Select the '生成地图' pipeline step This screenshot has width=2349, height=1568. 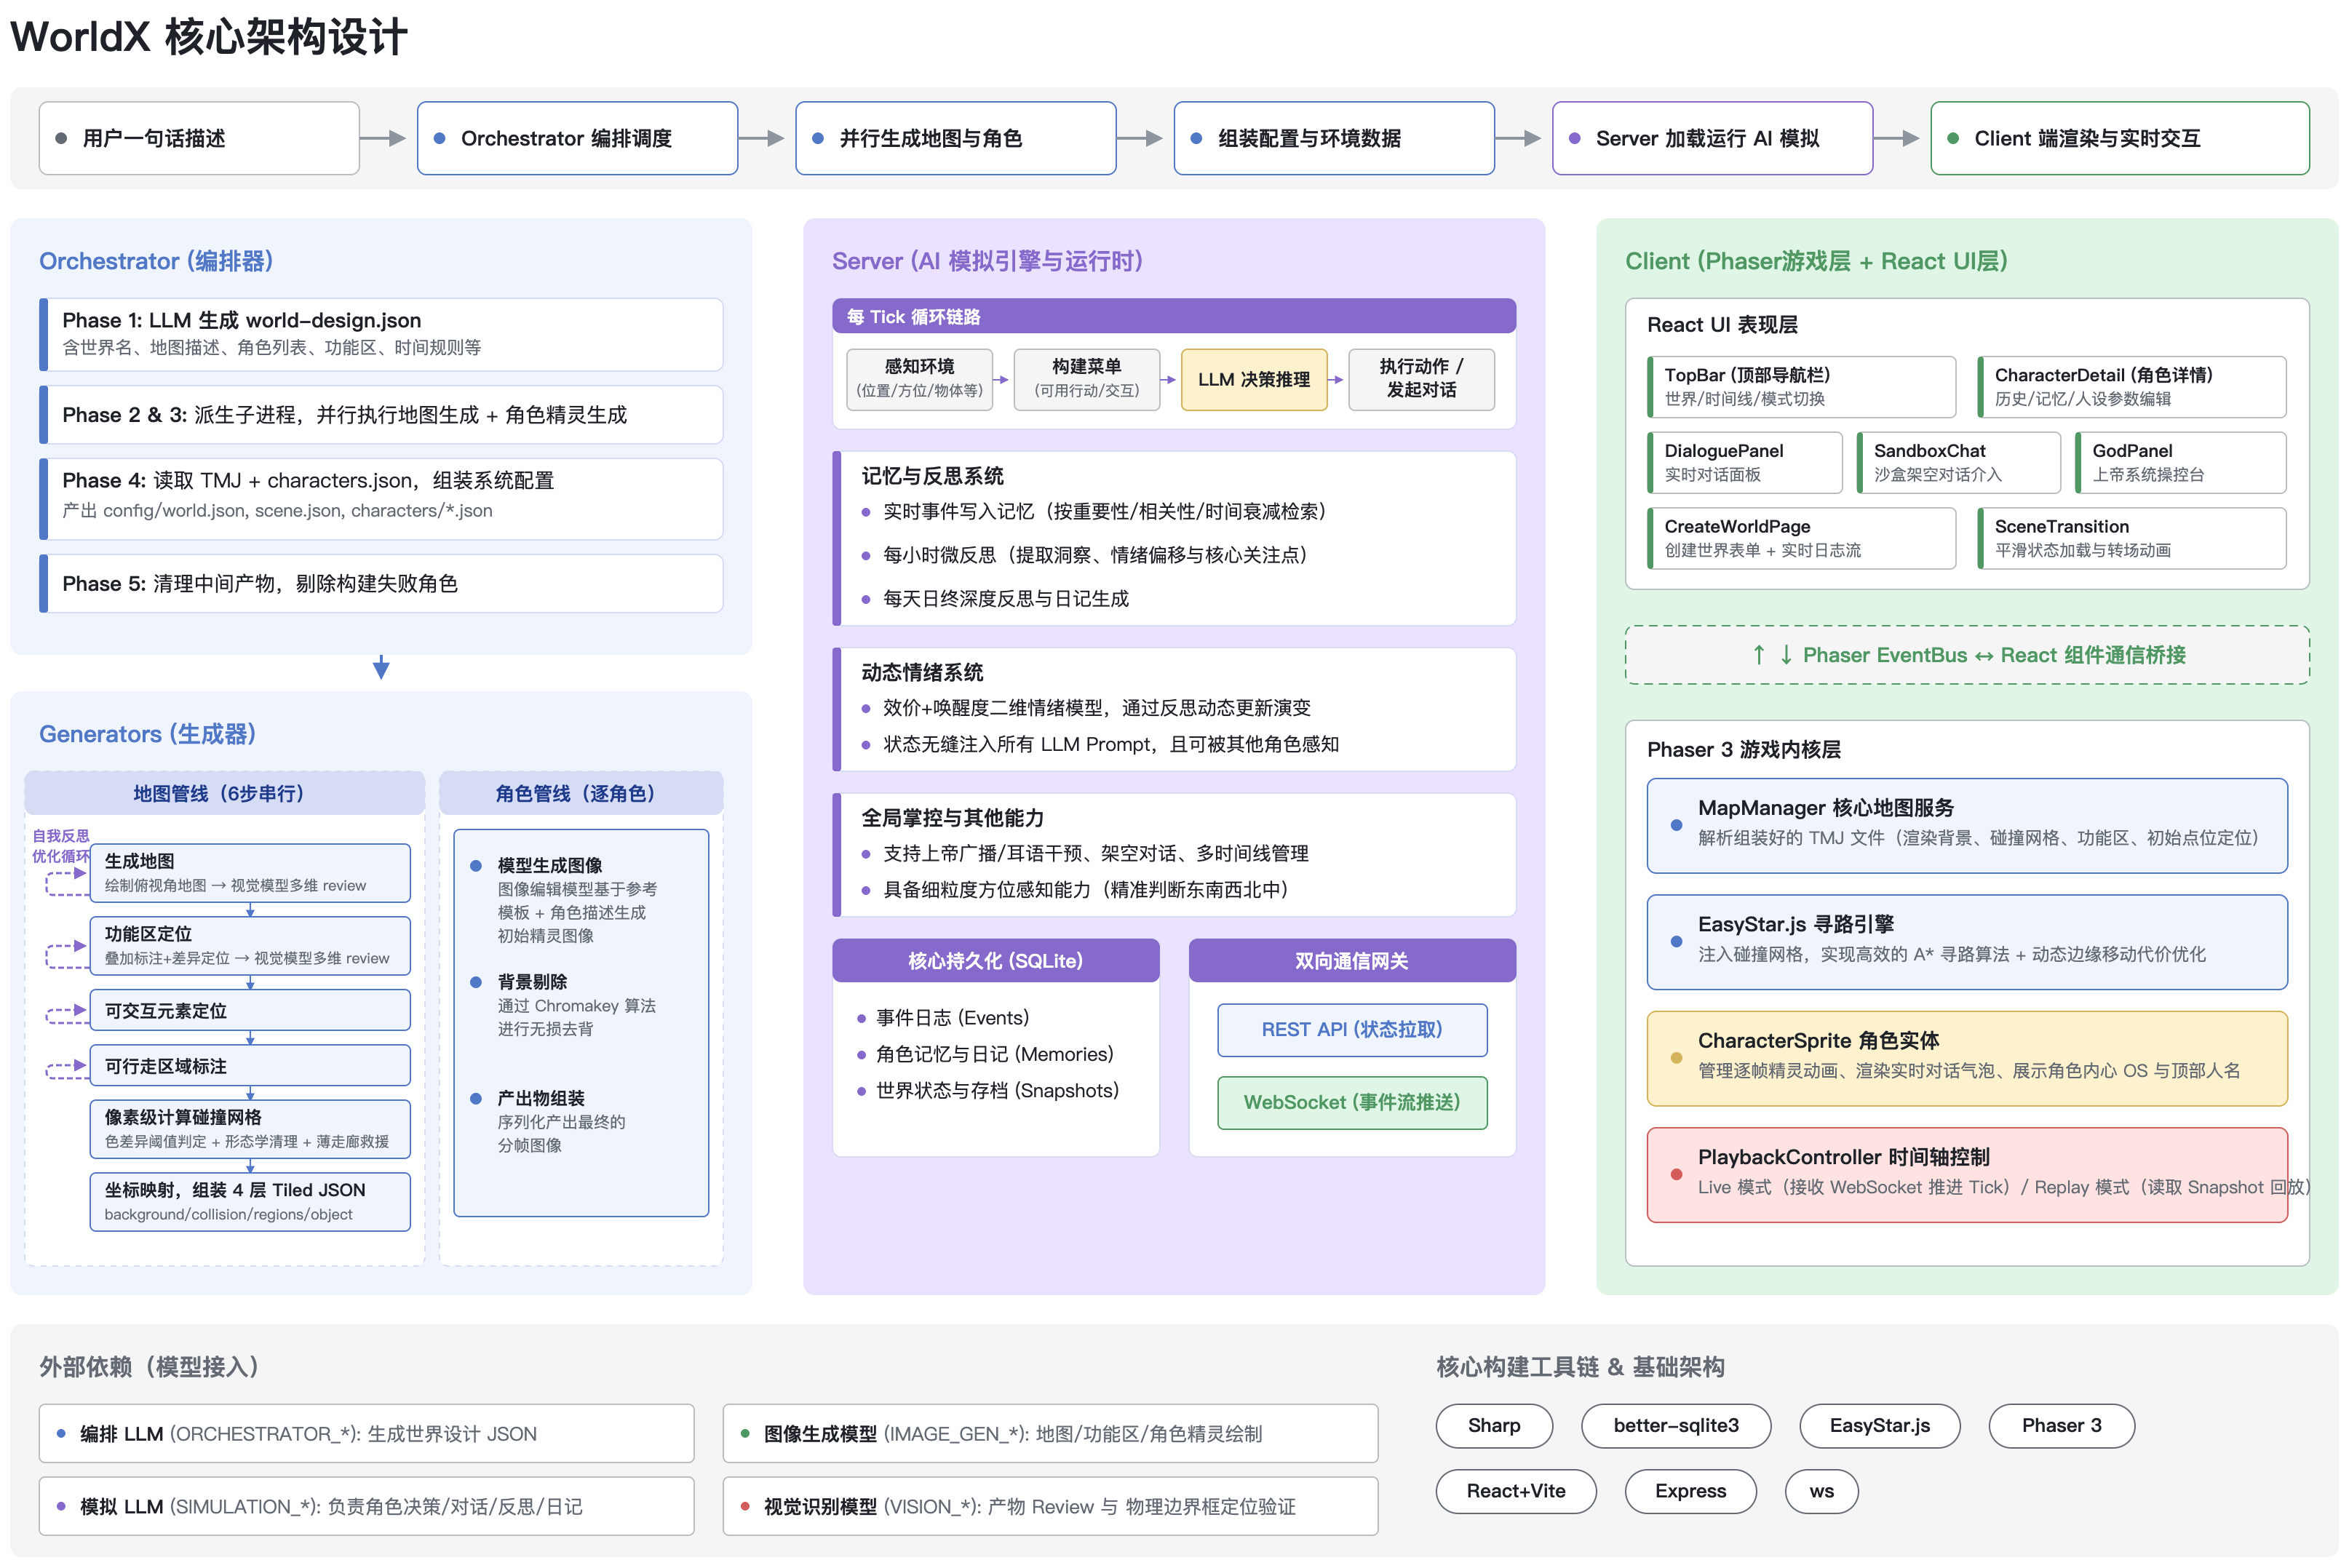click(250, 872)
